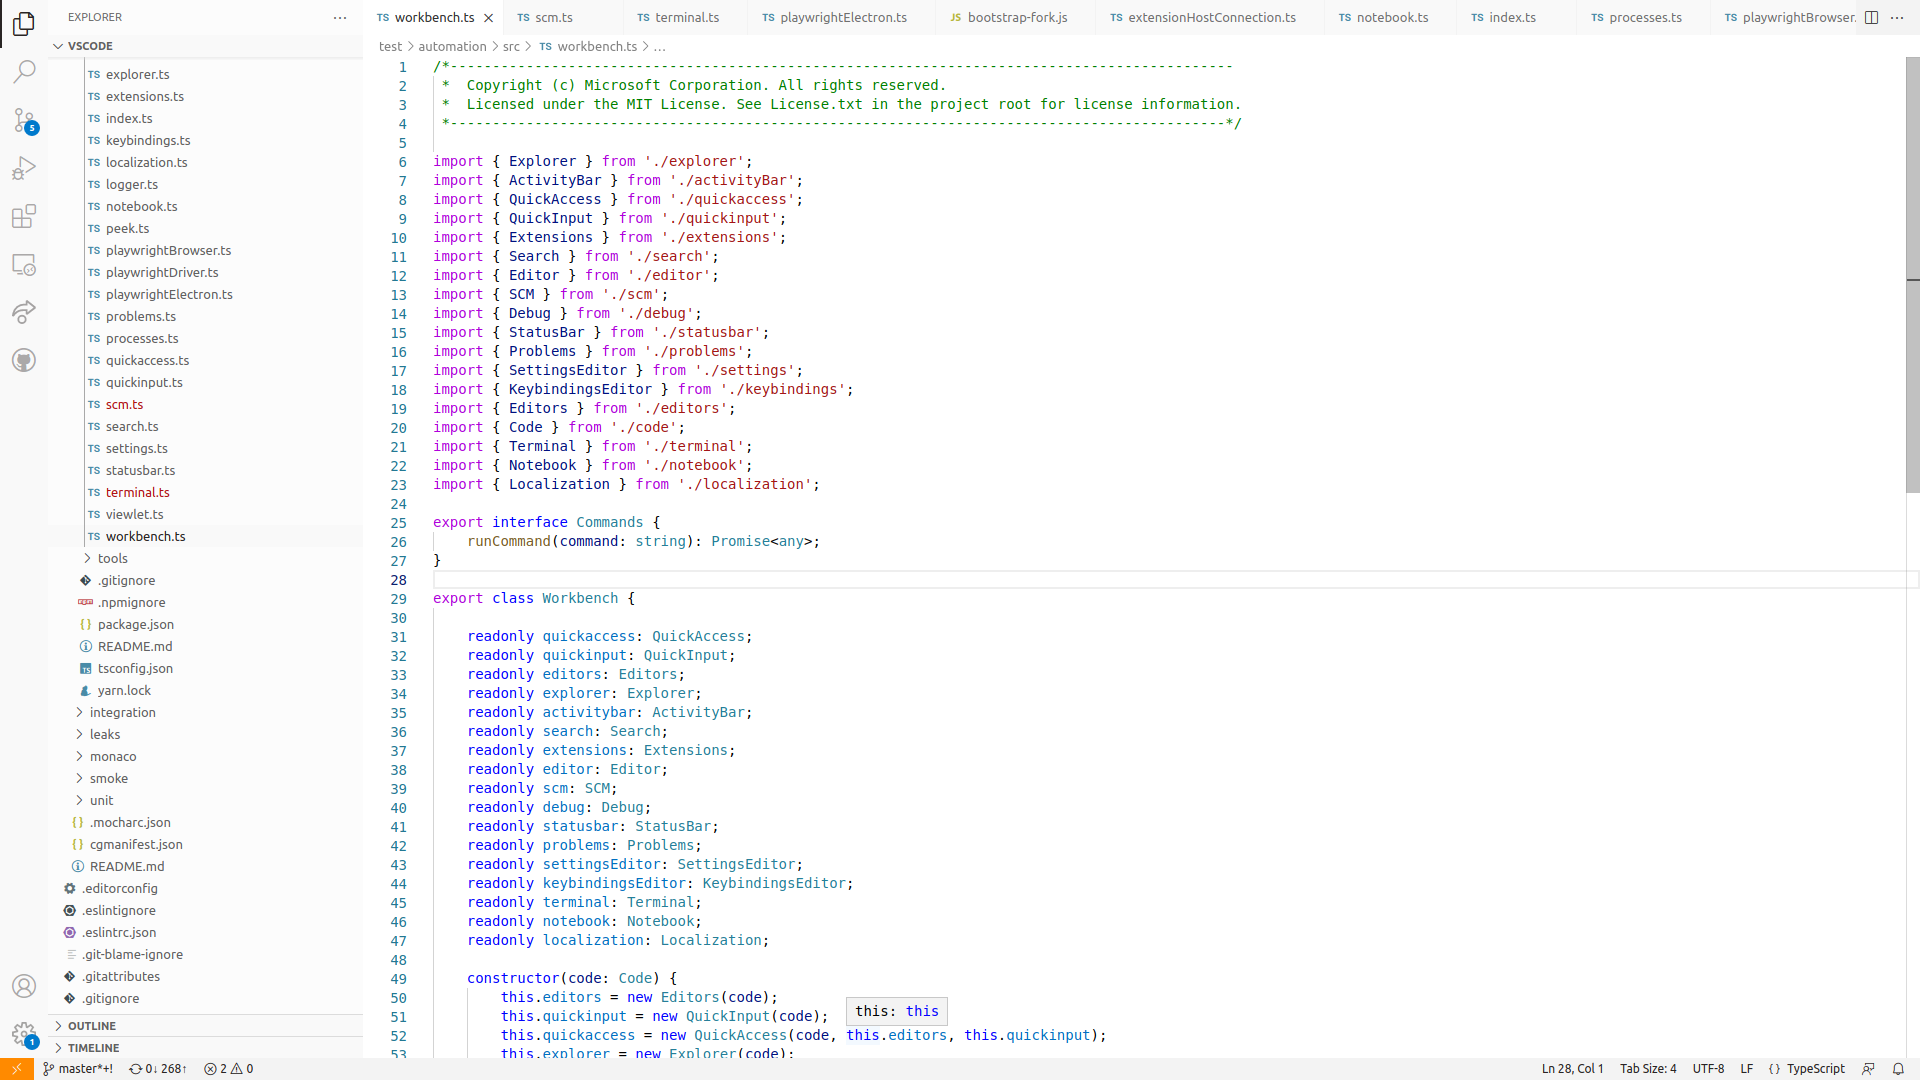Open the Extensions view
Screen dimensions: 1920x1080
point(24,216)
